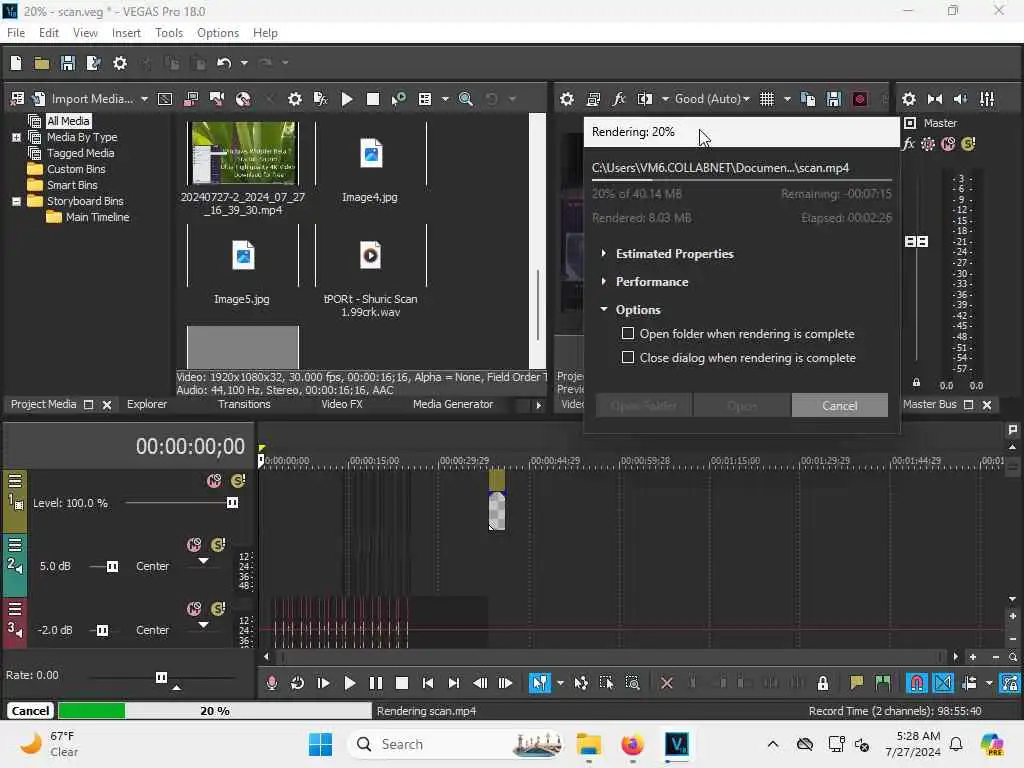Select Image4.jpg media item
1024x768 pixels.
click(x=370, y=155)
